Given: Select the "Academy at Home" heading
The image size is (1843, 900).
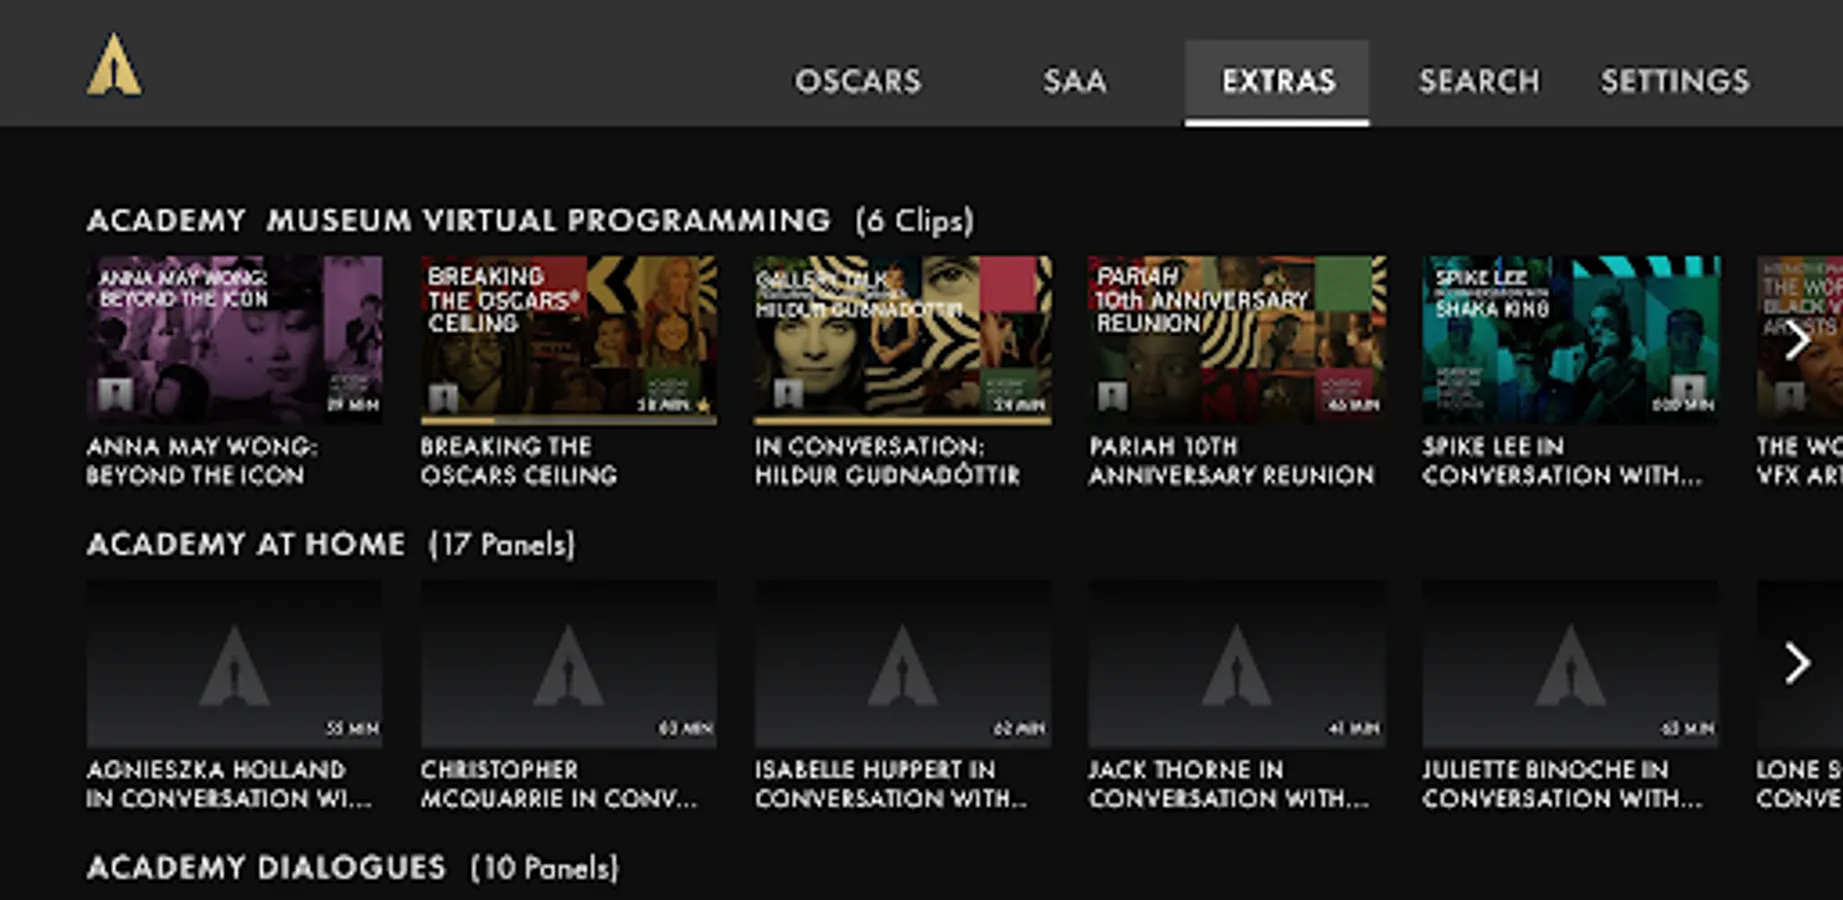Looking at the screenshot, I should (246, 544).
